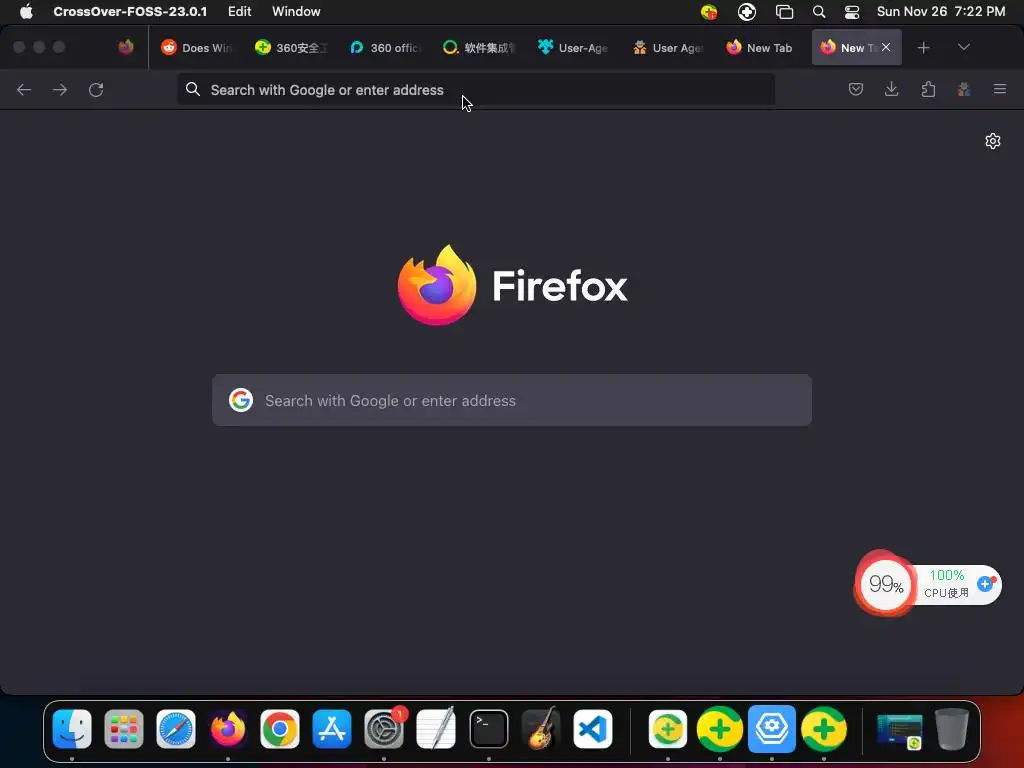Open the Window menu

(x=296, y=11)
